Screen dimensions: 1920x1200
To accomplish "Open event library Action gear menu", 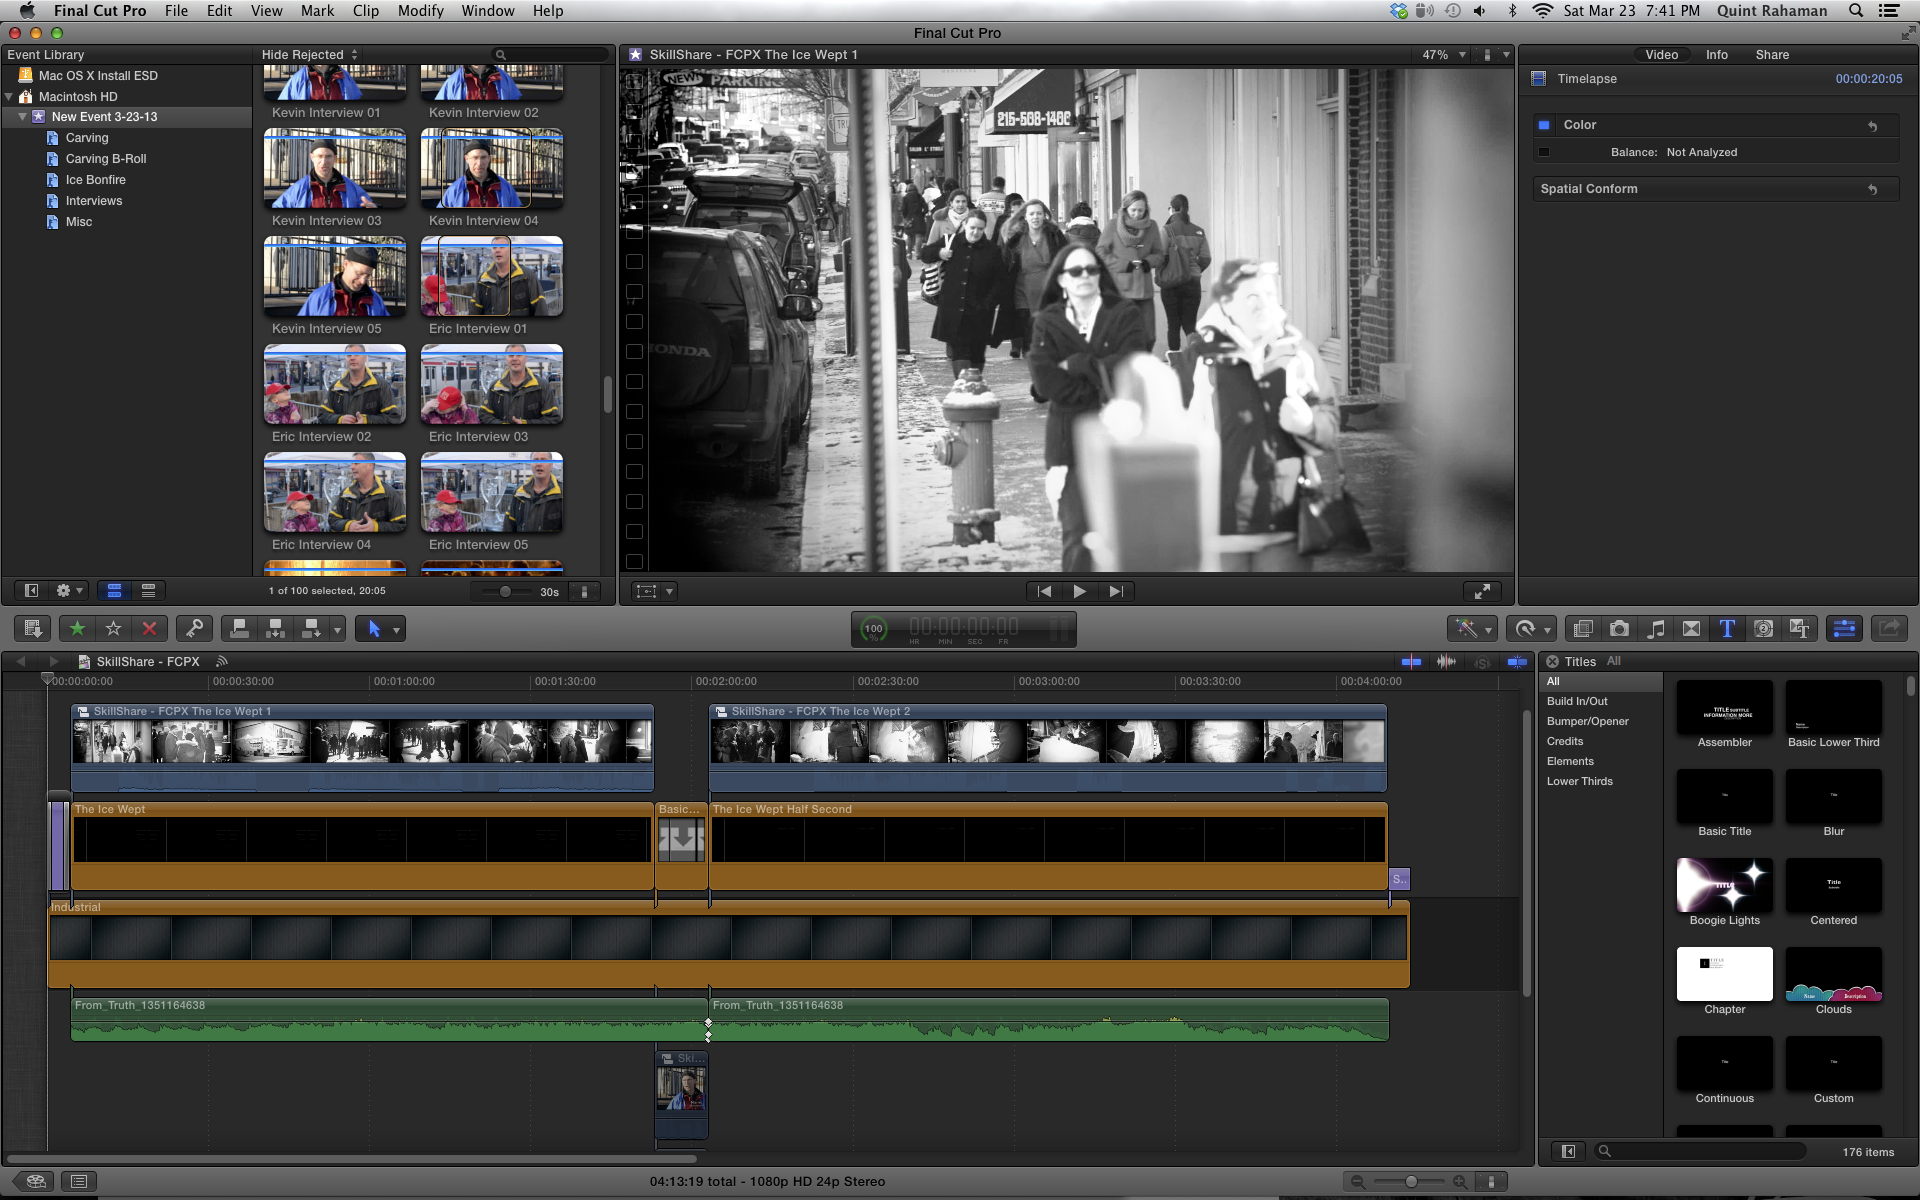I will click(x=68, y=591).
